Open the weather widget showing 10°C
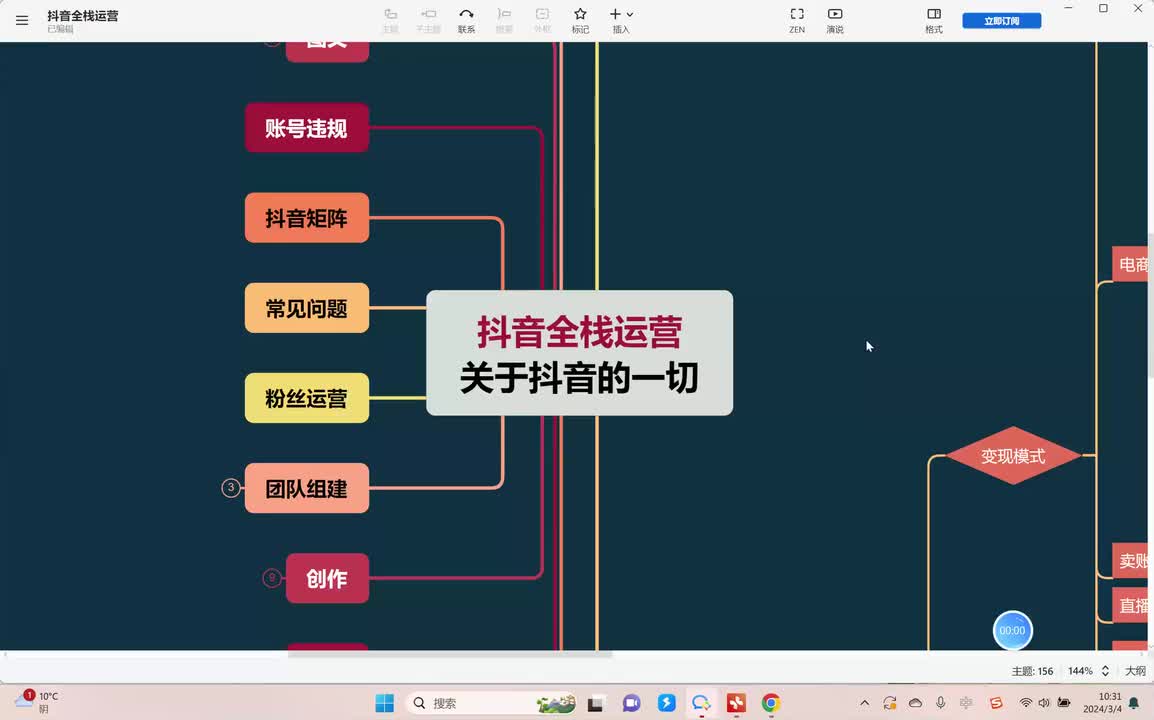The width and height of the screenshot is (1154, 720). 37,702
